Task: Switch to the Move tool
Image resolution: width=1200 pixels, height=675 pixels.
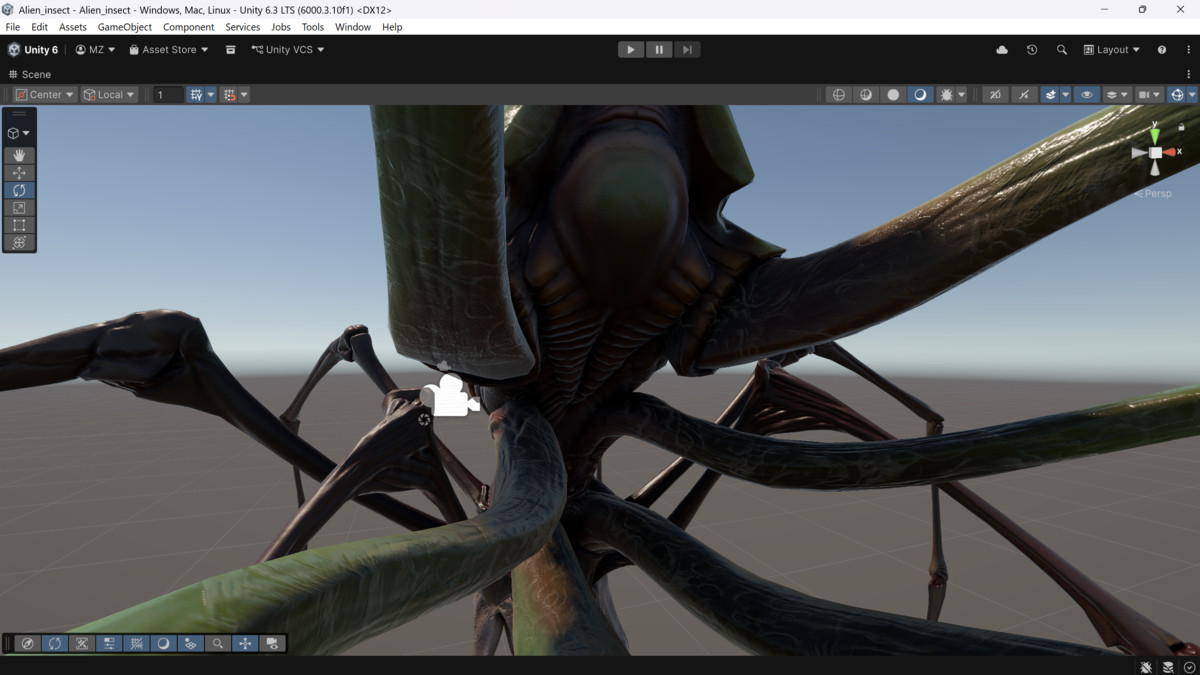Action: [19, 172]
